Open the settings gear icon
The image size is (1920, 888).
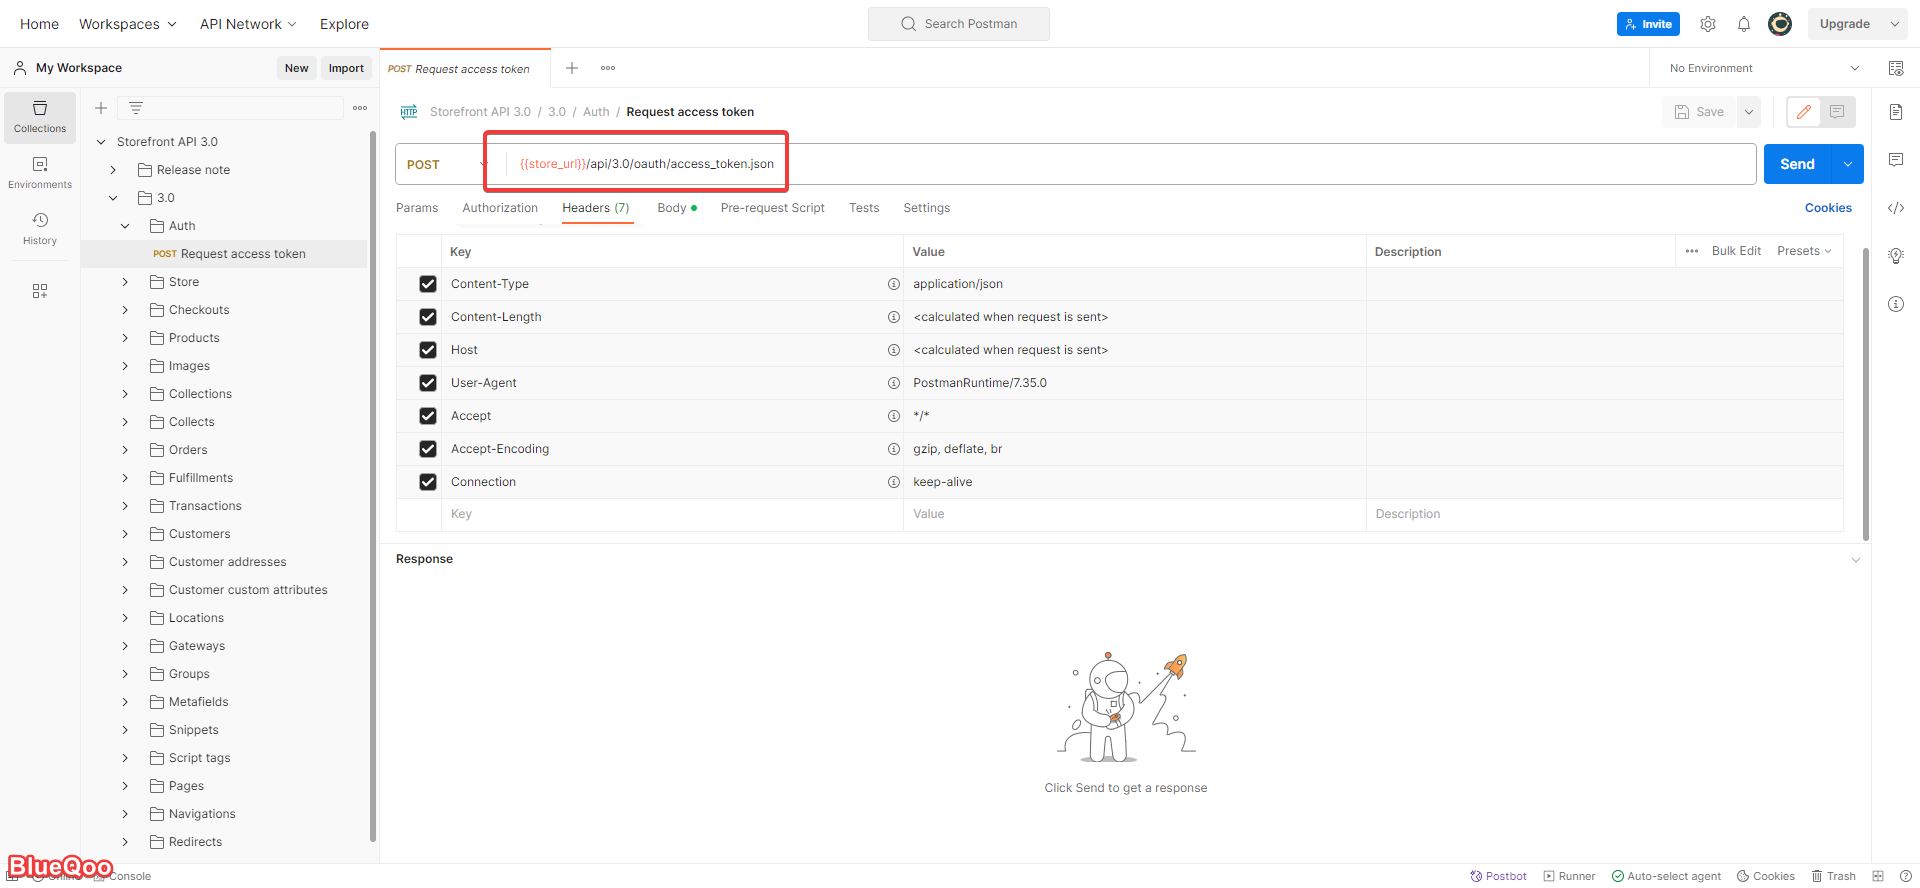pyautogui.click(x=1708, y=24)
